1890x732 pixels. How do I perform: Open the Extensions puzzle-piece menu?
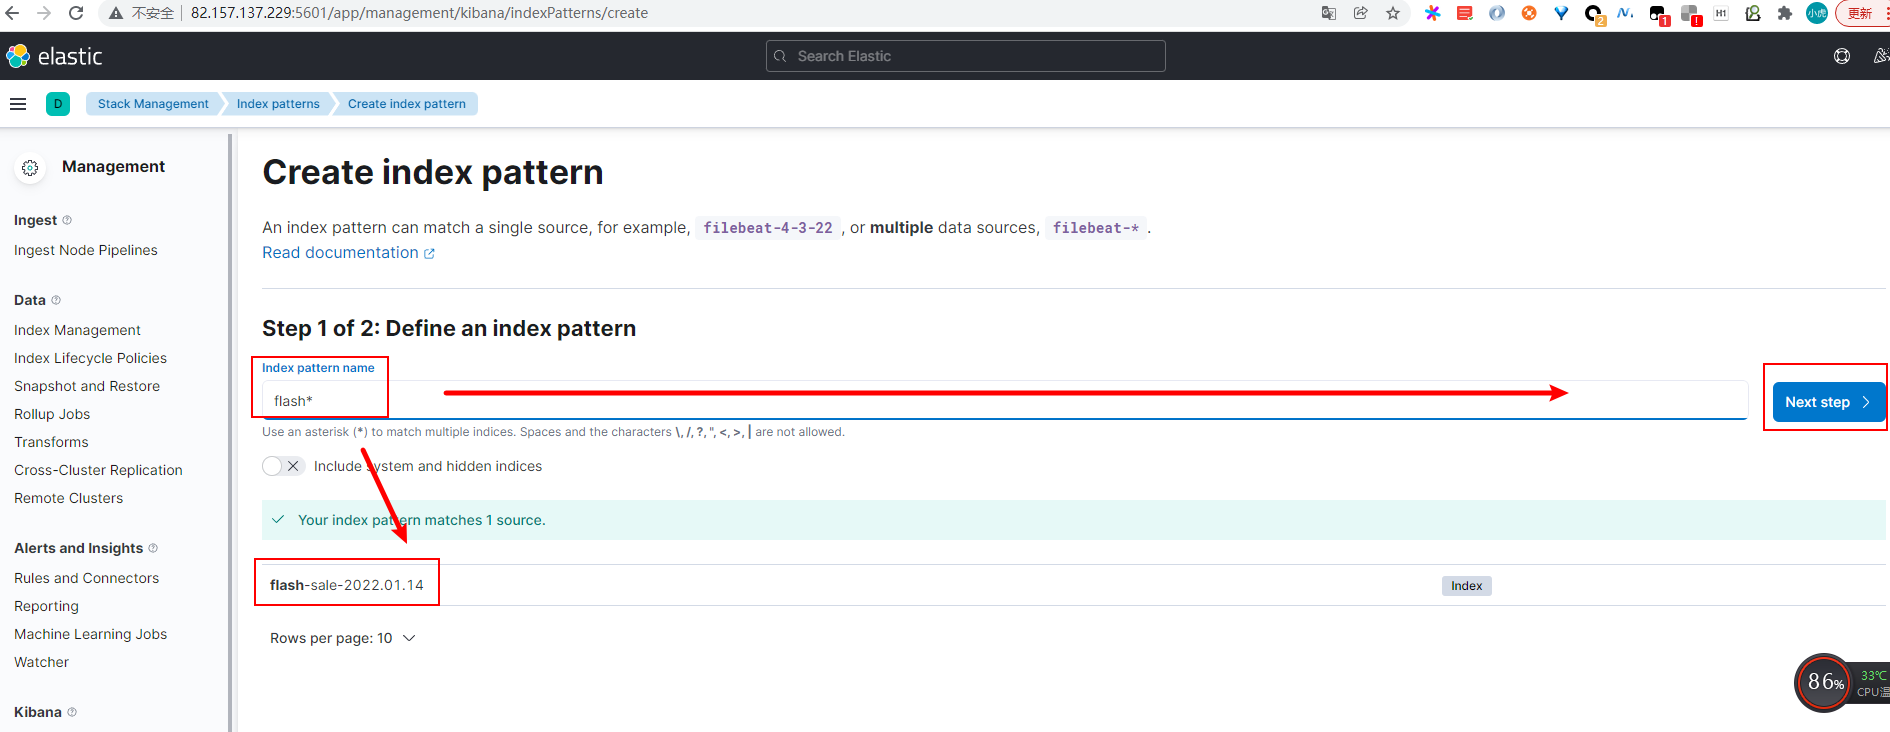(x=1785, y=13)
